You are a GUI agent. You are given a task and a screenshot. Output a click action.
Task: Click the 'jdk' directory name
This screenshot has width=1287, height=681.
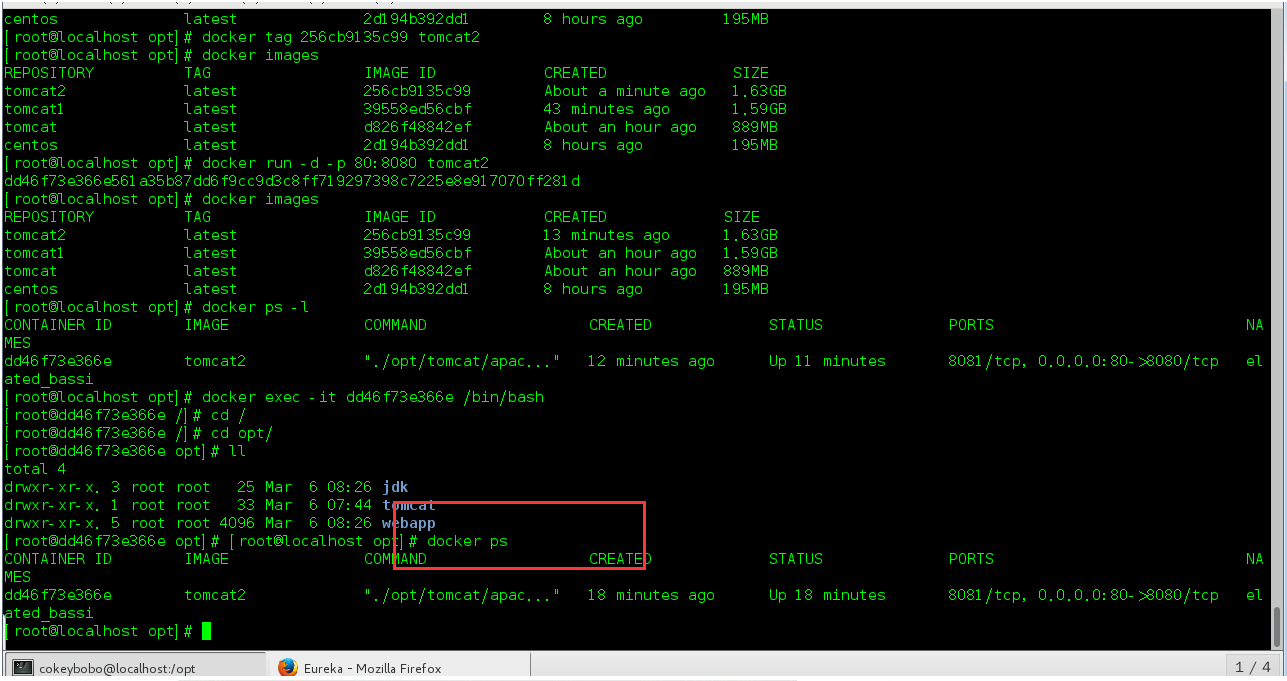395,487
